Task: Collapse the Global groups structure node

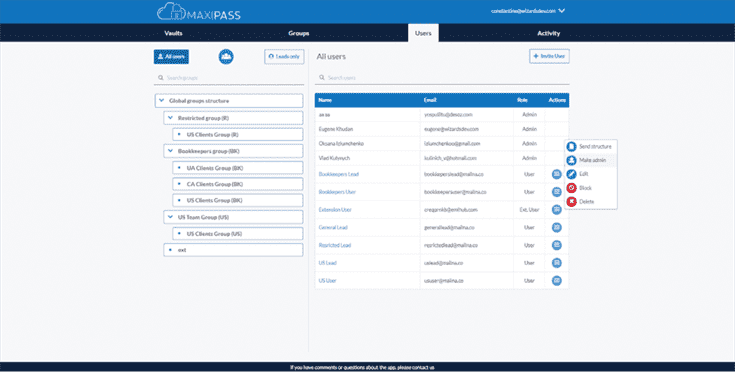Action: (x=162, y=101)
